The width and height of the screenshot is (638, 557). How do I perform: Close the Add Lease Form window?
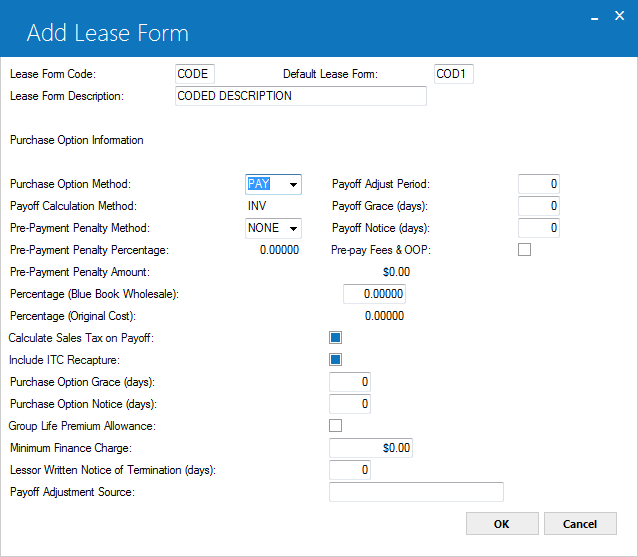tap(619, 16)
